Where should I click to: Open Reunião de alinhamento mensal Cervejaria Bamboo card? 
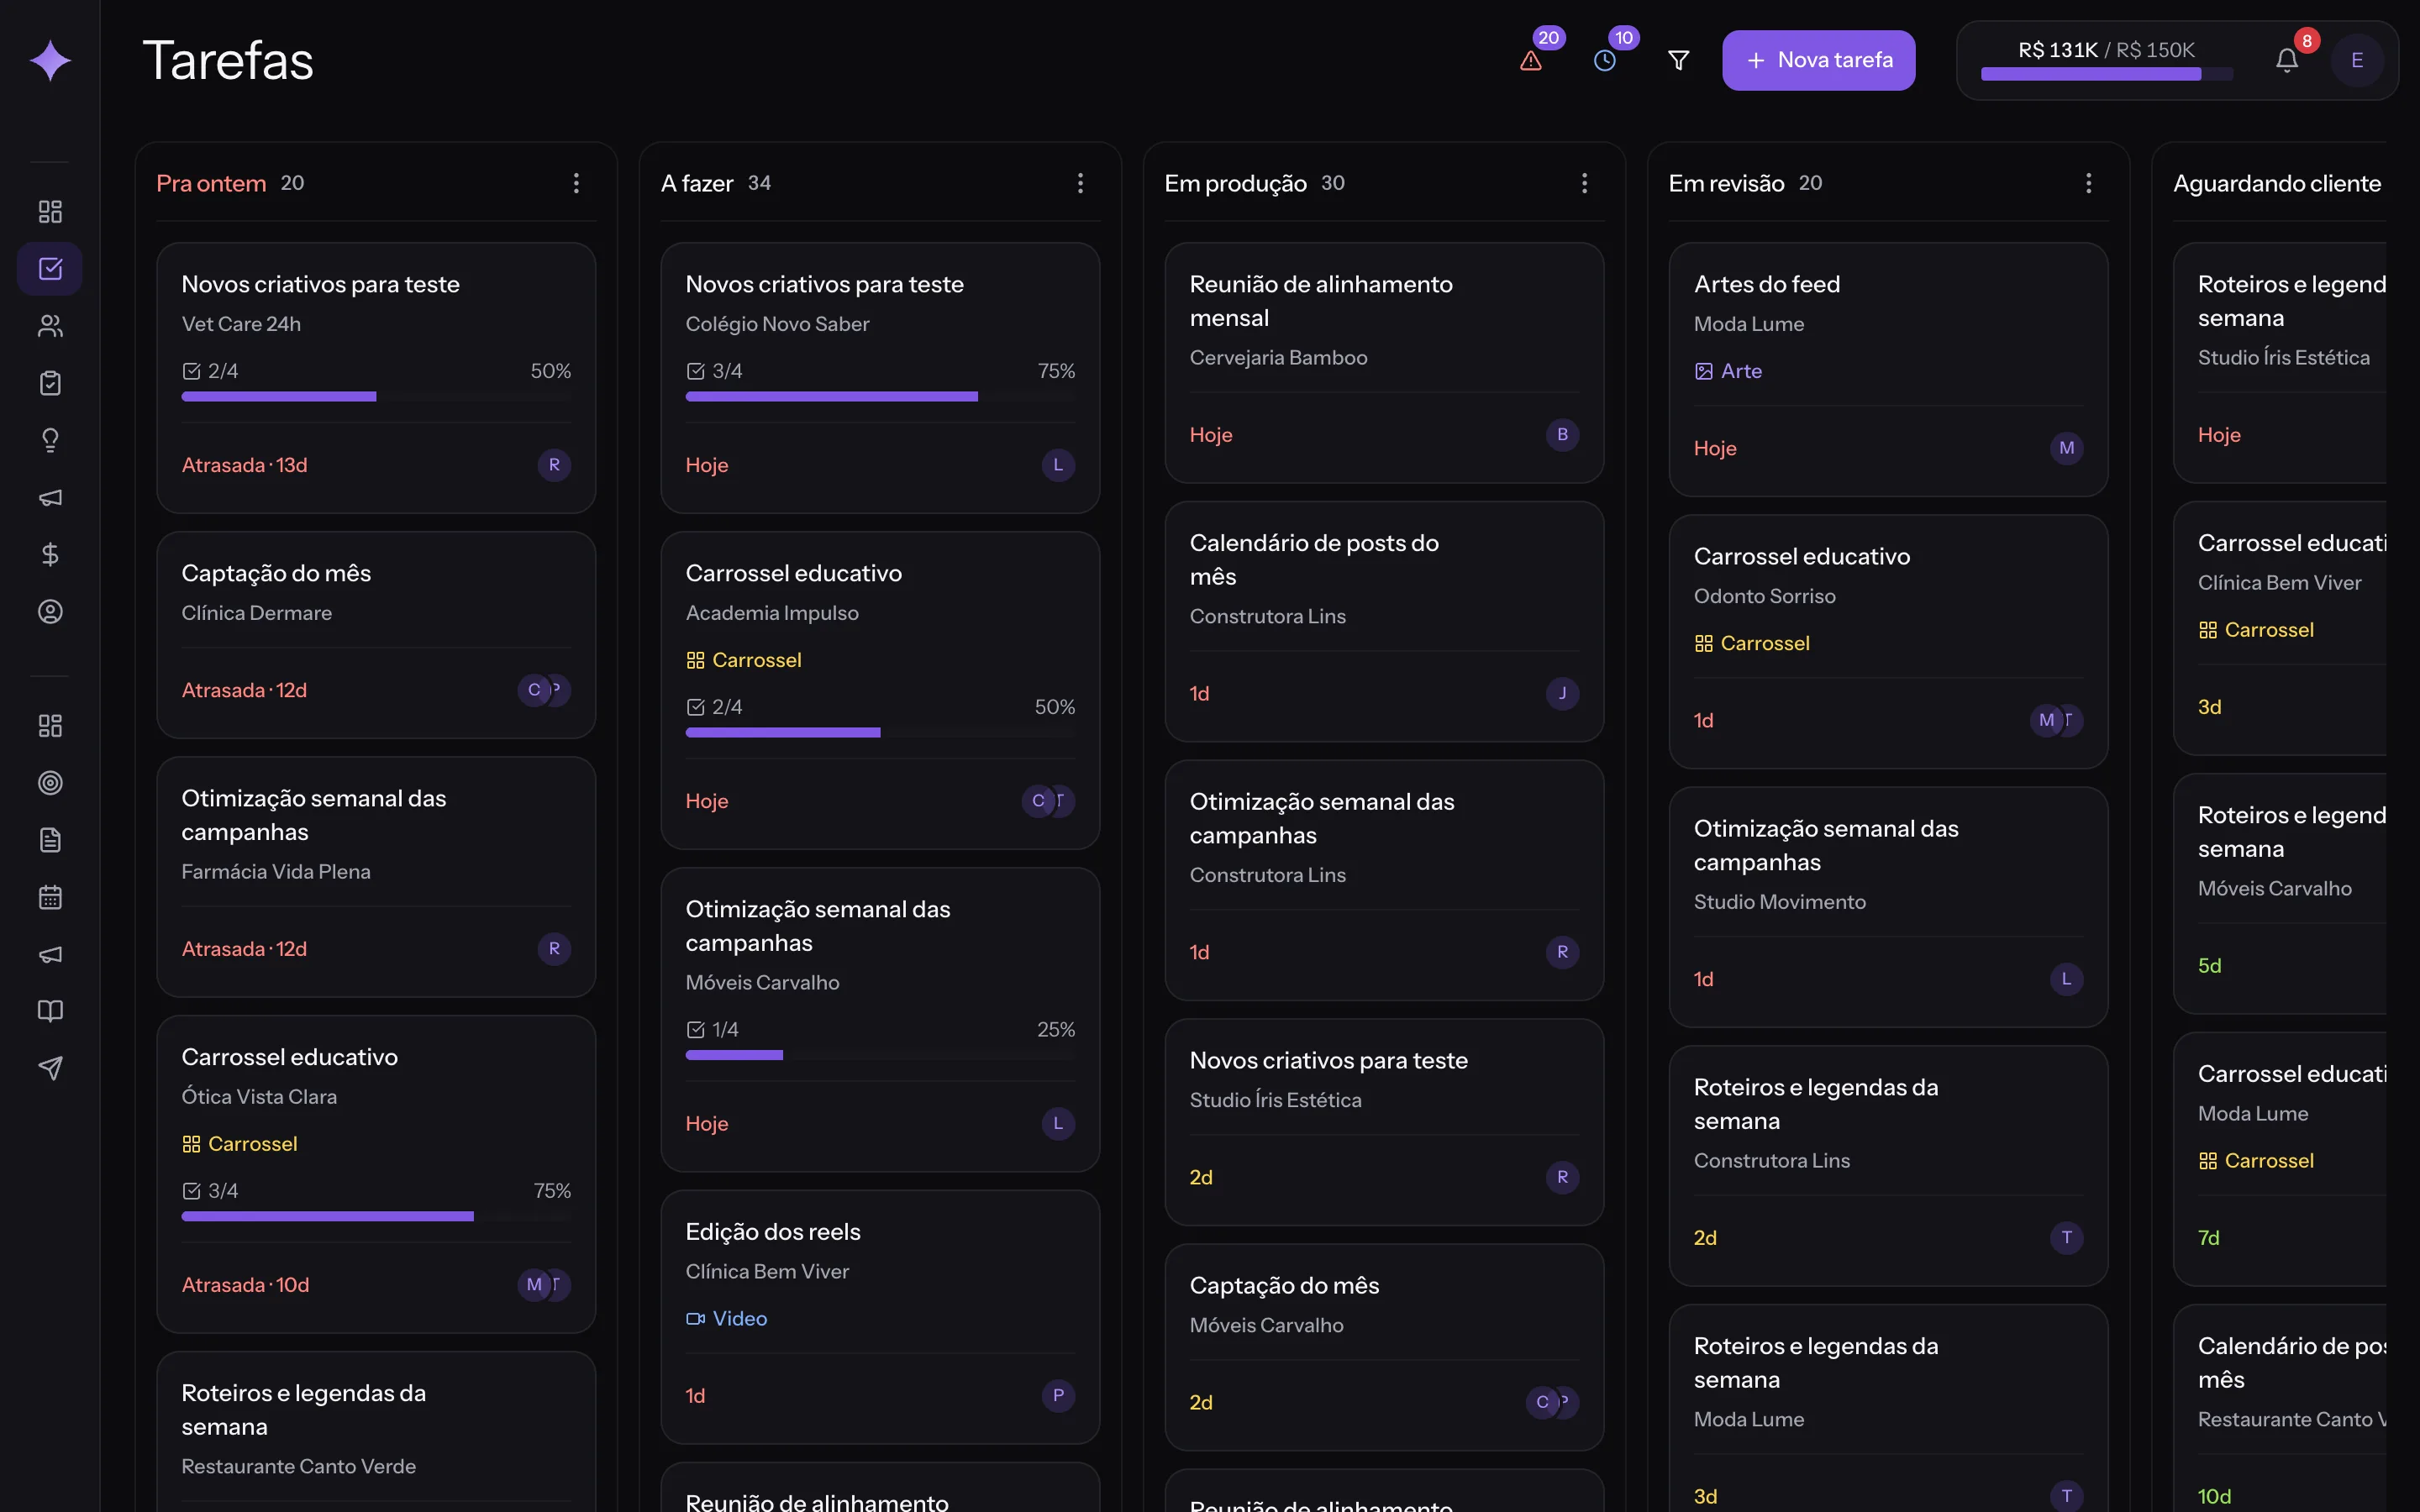1384,363
